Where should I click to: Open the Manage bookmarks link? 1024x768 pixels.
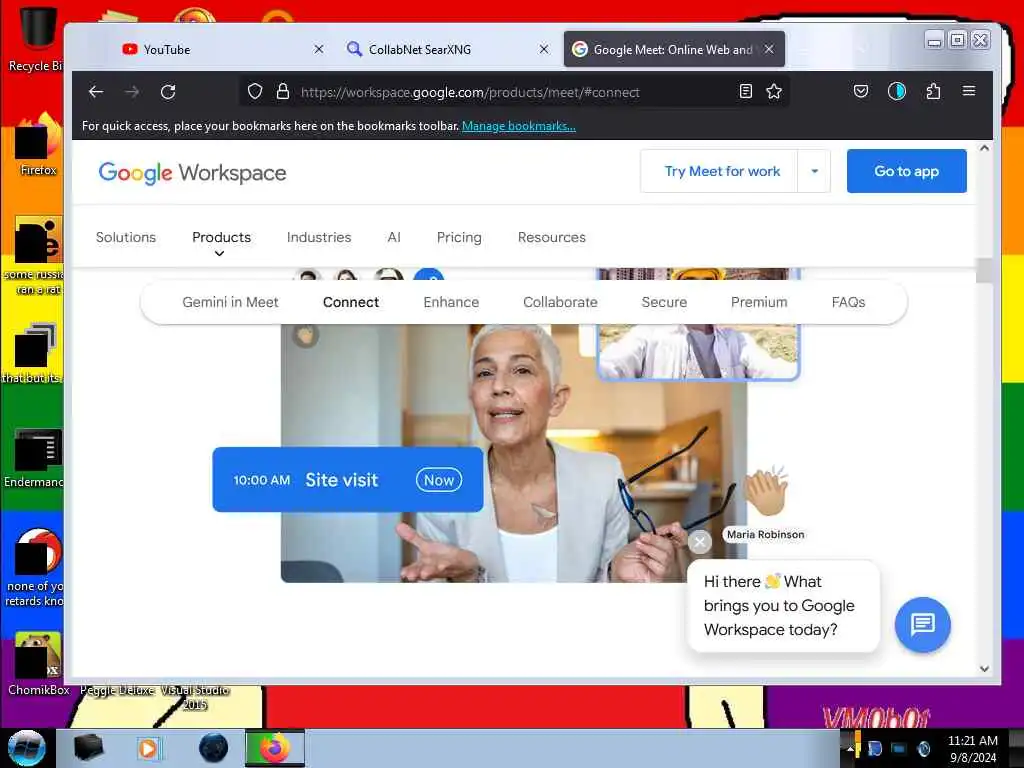pos(519,126)
